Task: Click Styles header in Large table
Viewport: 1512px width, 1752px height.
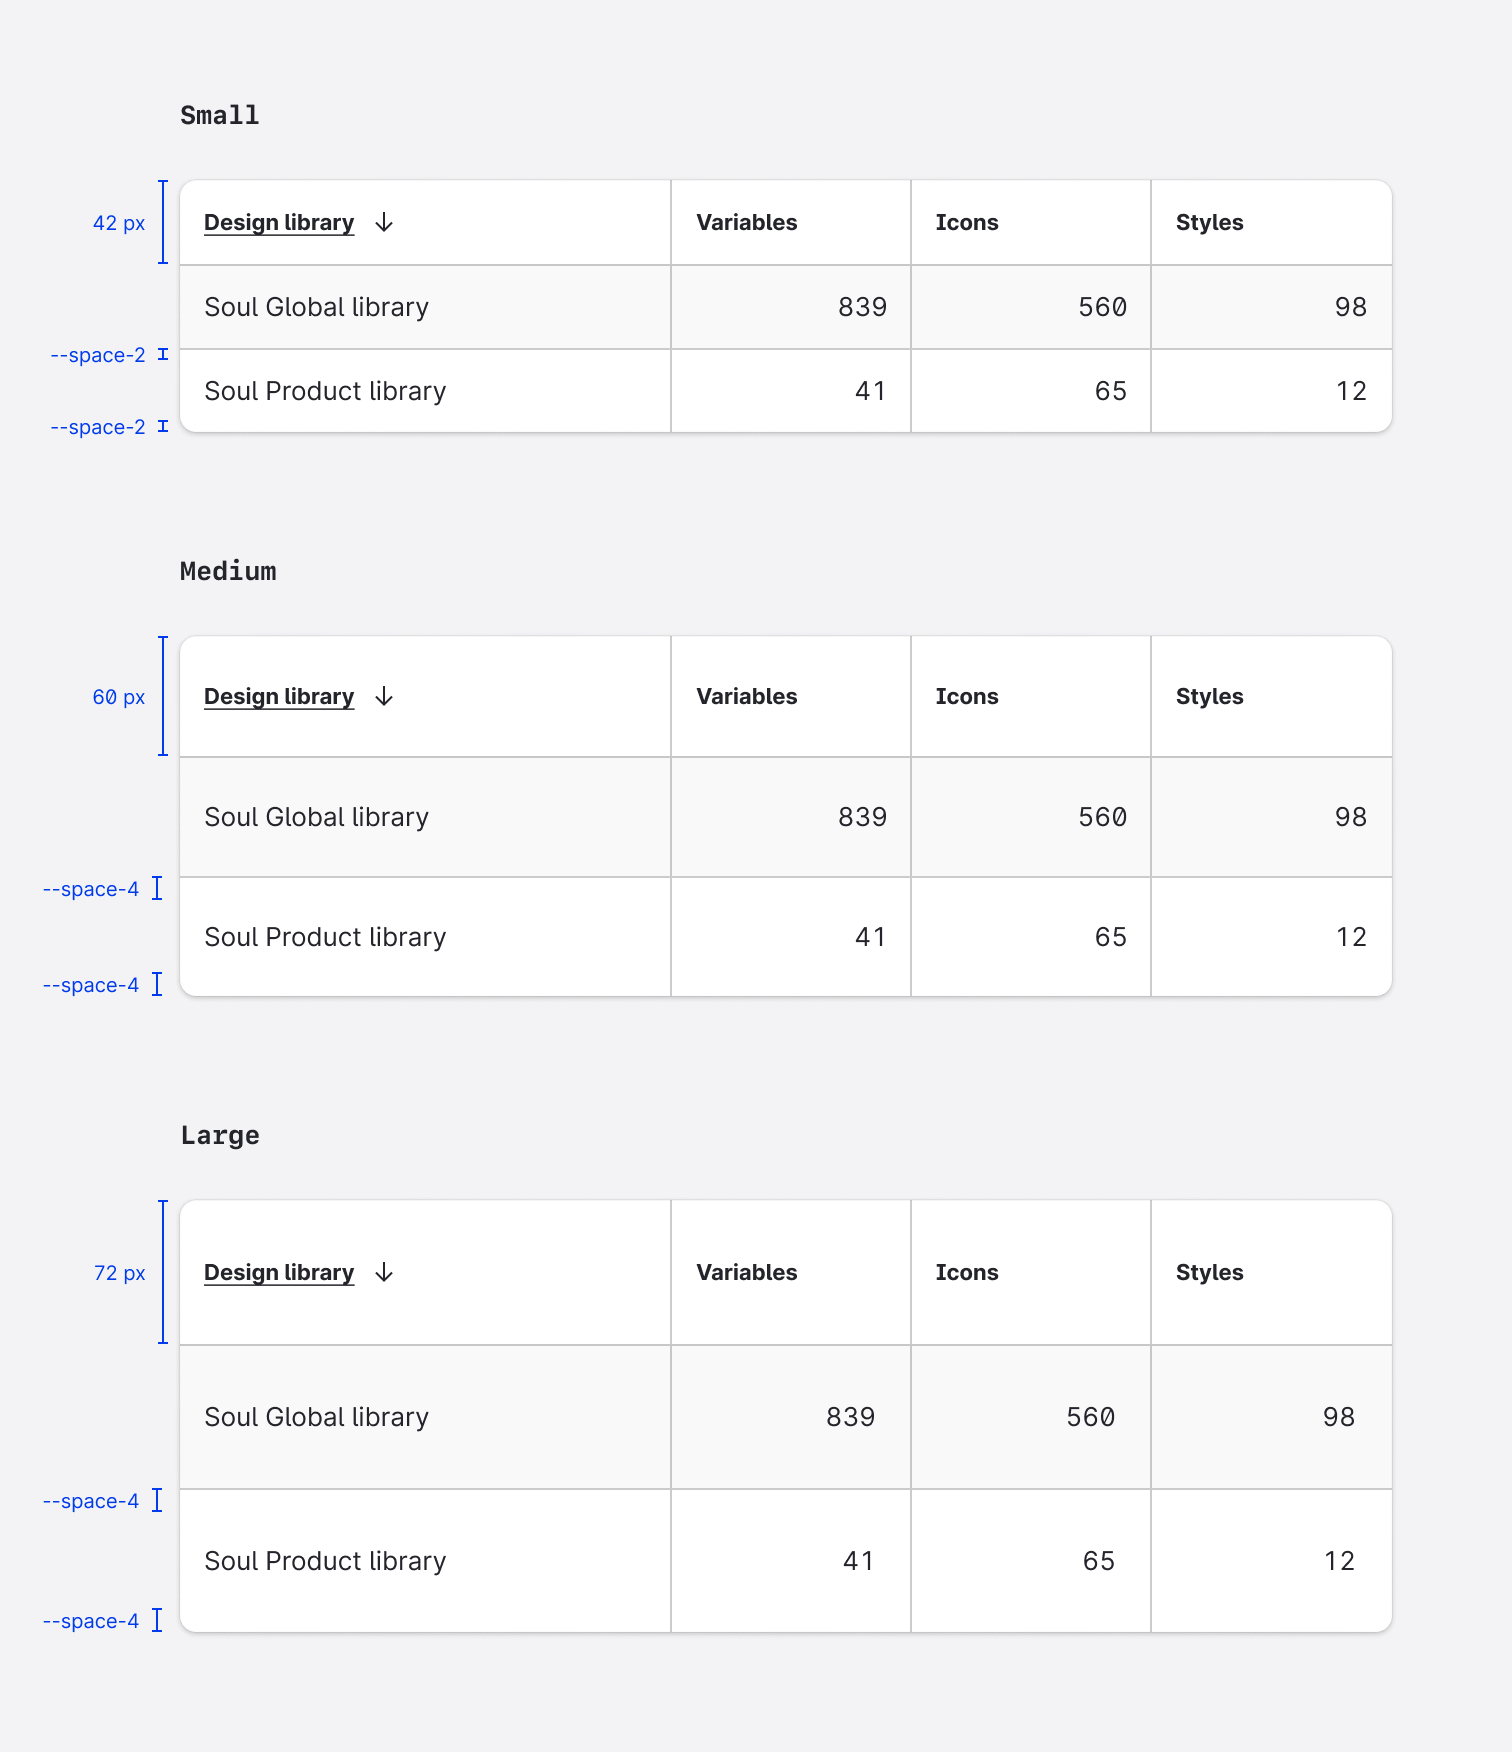Action: point(1209,1273)
